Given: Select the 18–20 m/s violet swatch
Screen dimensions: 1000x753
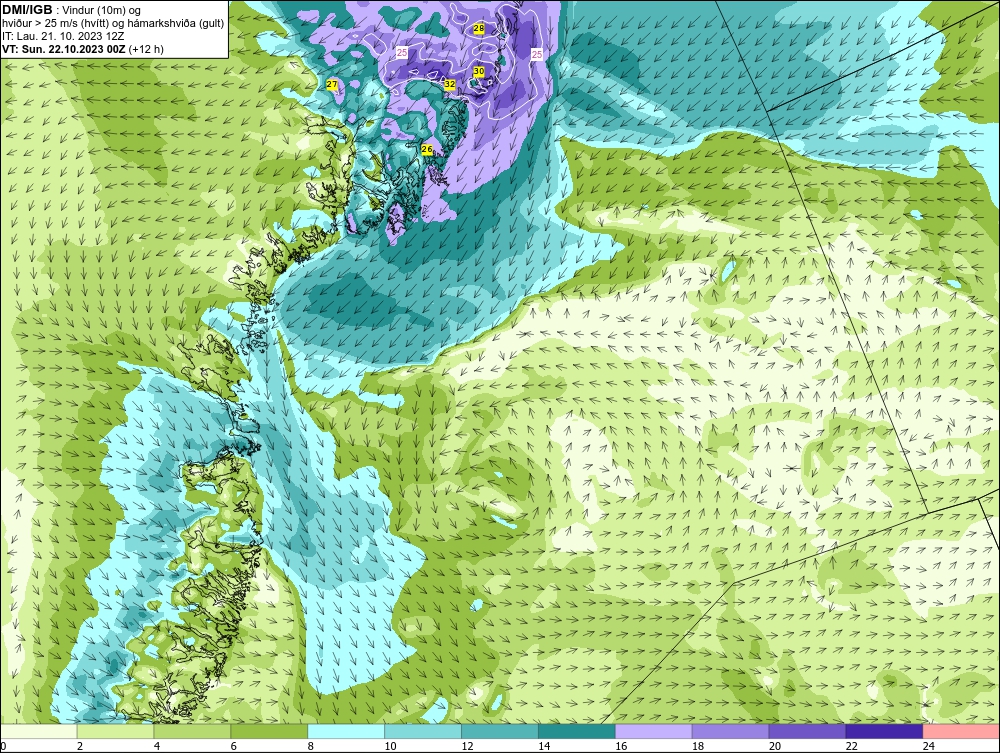Looking at the screenshot, I should pyautogui.click(x=730, y=731).
